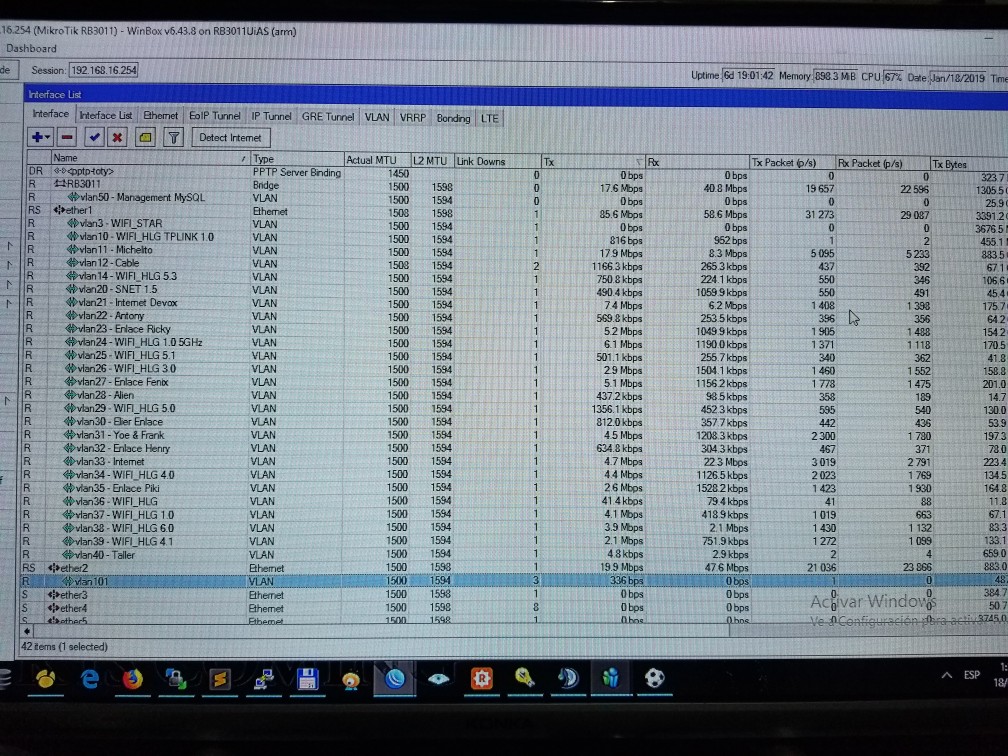Image resolution: width=1008 pixels, height=756 pixels.
Task: Open the IP Tunnel tab
Action: (x=271, y=116)
